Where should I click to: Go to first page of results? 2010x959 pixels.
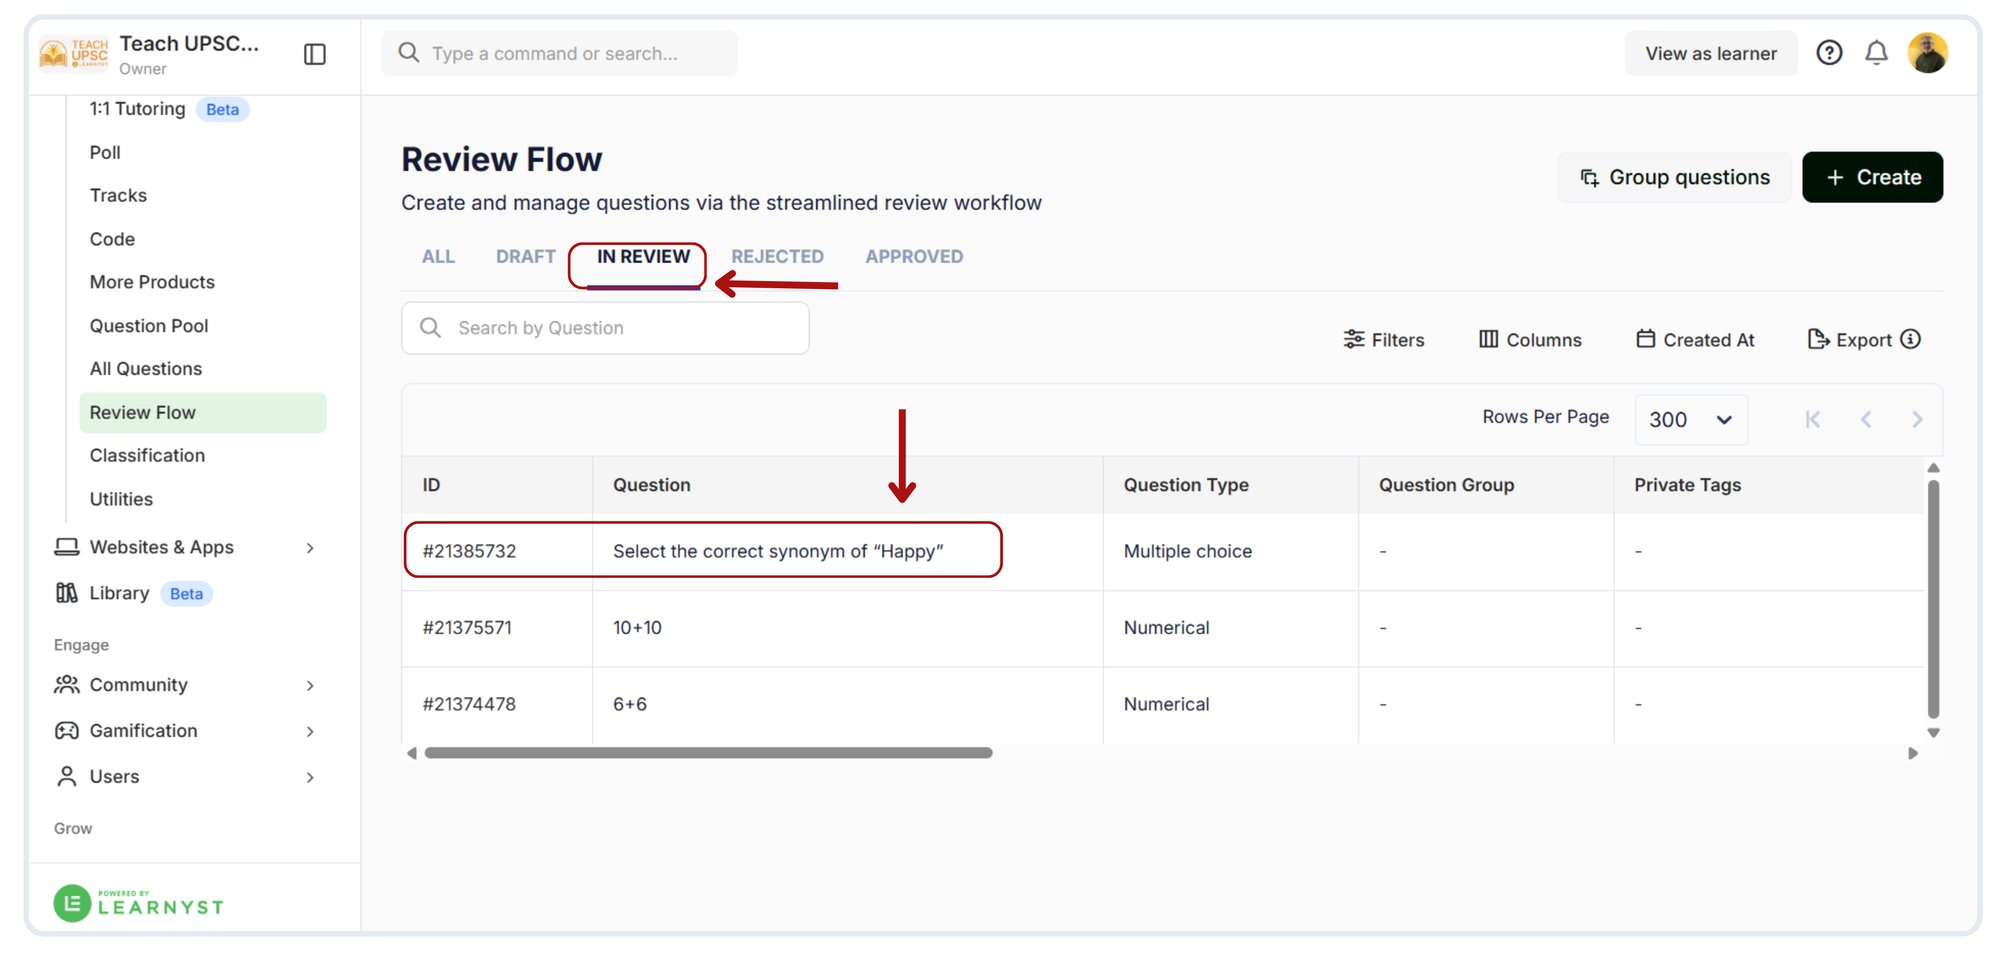[1813, 419]
